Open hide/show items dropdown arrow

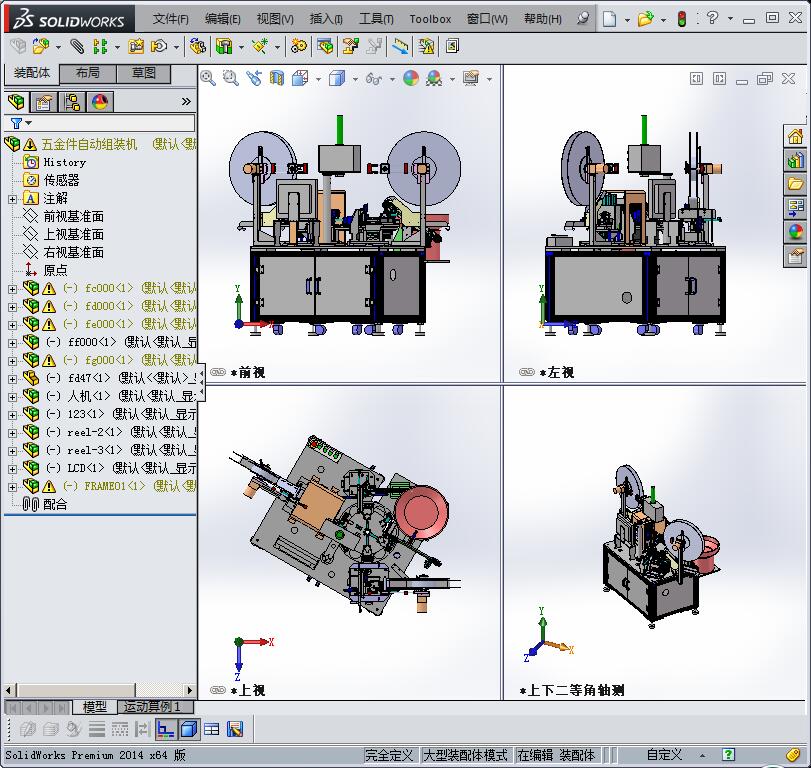(392, 79)
